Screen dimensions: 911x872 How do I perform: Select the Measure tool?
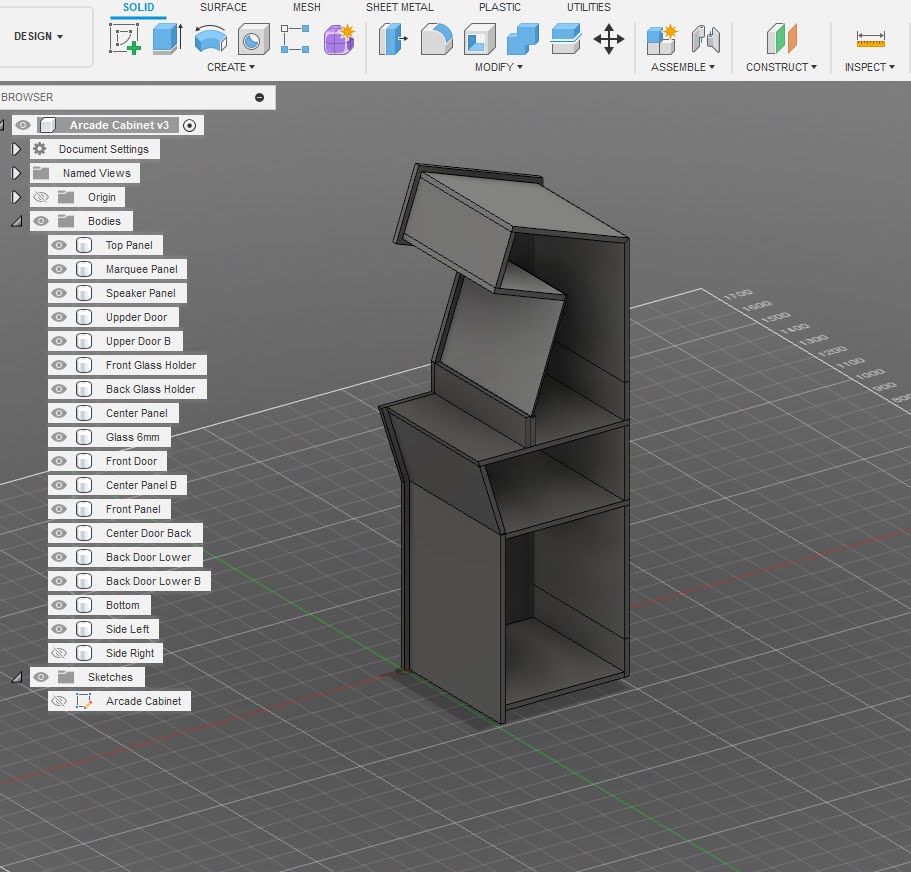click(x=870, y=39)
